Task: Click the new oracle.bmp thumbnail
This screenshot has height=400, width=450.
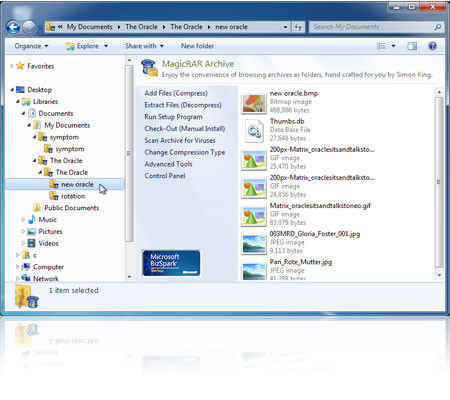Action: click(254, 103)
